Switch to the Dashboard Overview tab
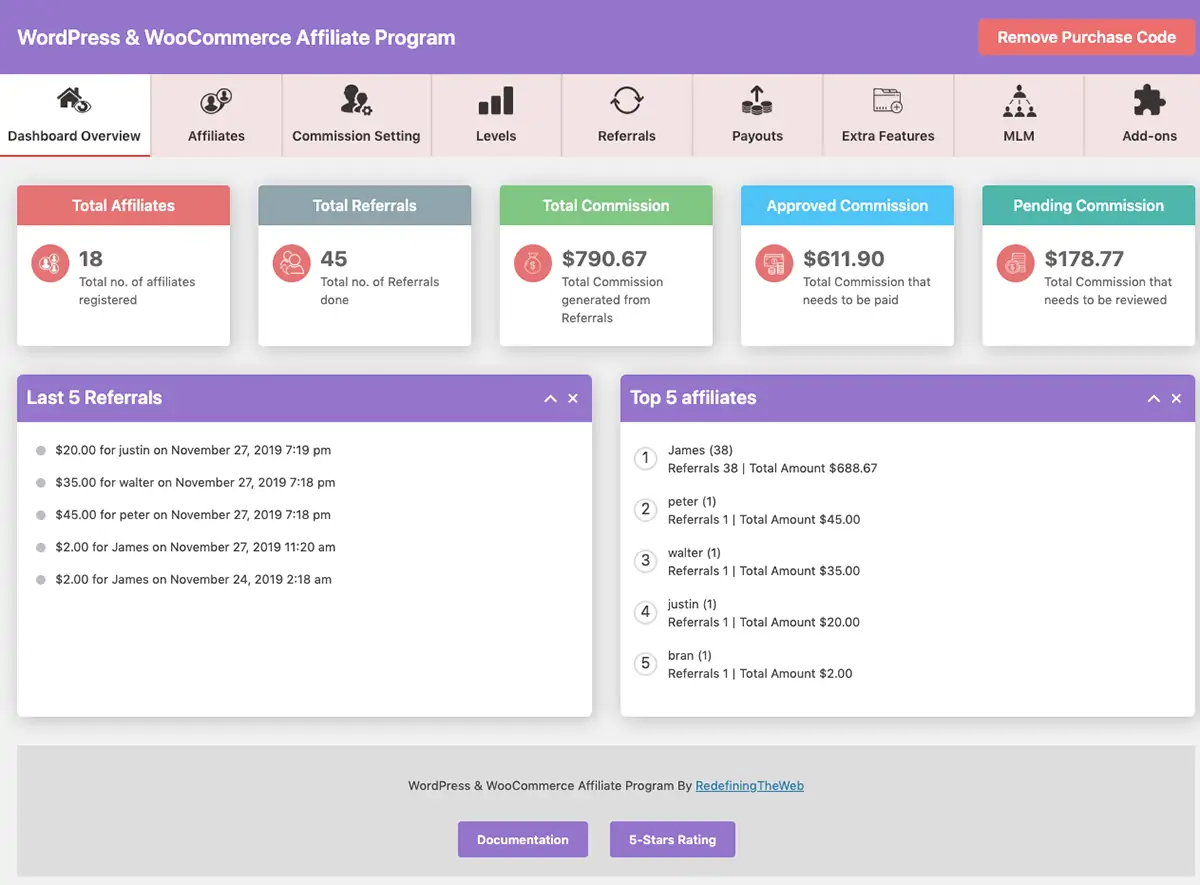Screen dimensions: 1200x885 [75, 115]
